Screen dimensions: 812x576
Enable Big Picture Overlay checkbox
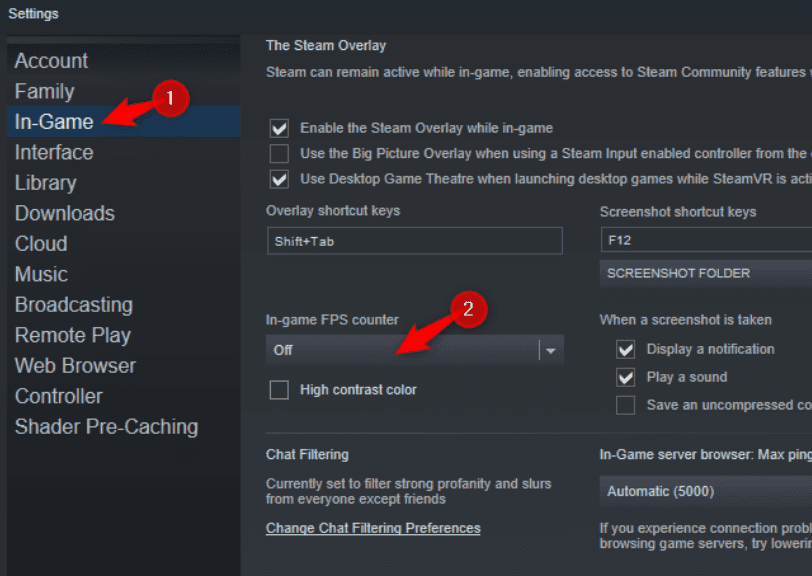(x=280, y=154)
